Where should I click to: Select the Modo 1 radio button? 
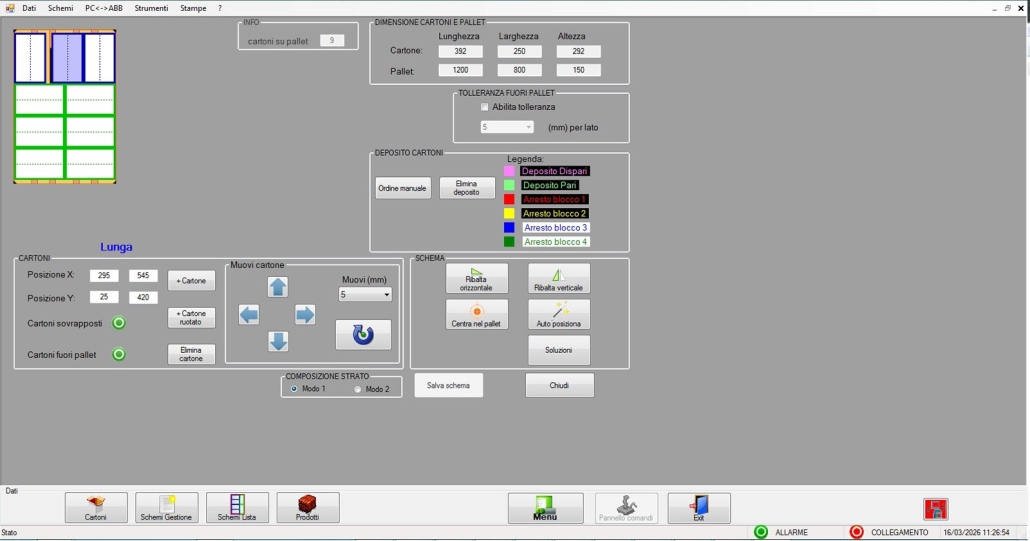(x=294, y=389)
